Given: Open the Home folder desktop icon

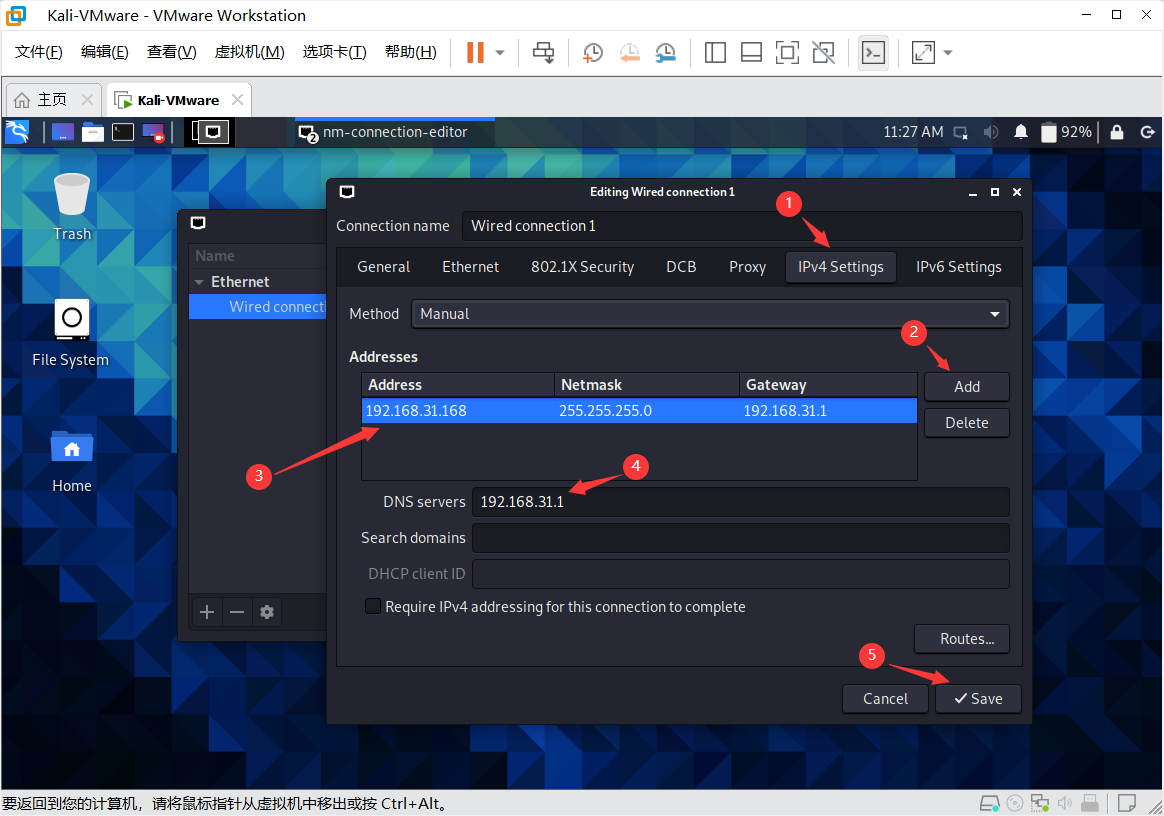Looking at the screenshot, I should tap(72, 461).
